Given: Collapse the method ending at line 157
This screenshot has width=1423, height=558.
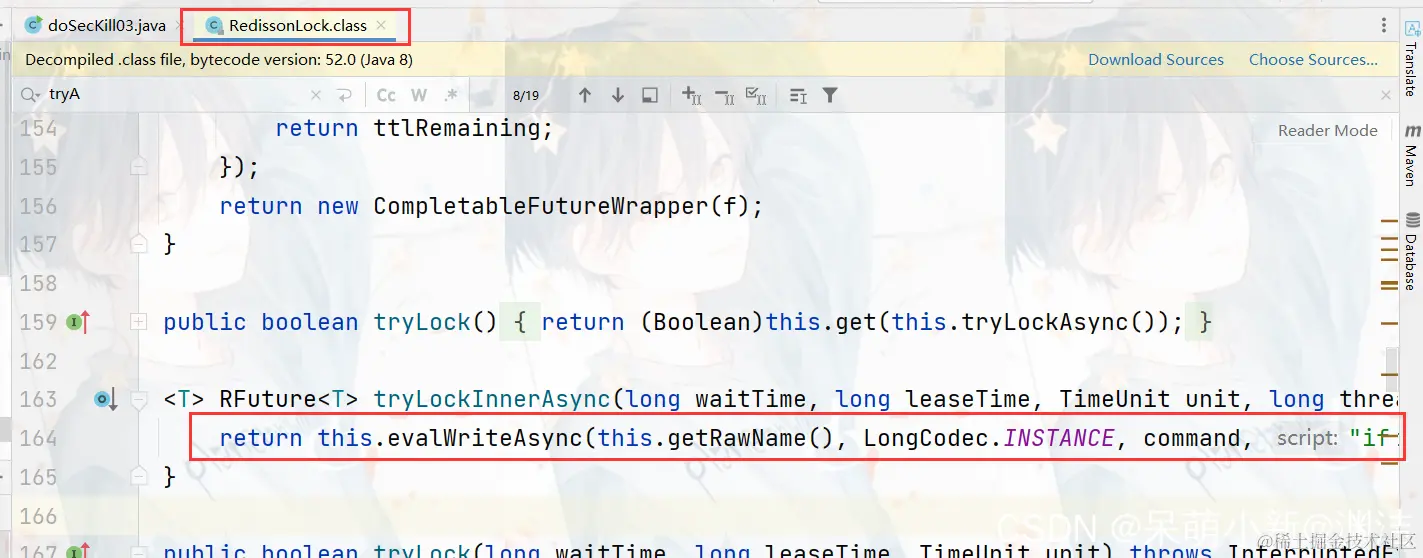Looking at the screenshot, I should point(139,243).
